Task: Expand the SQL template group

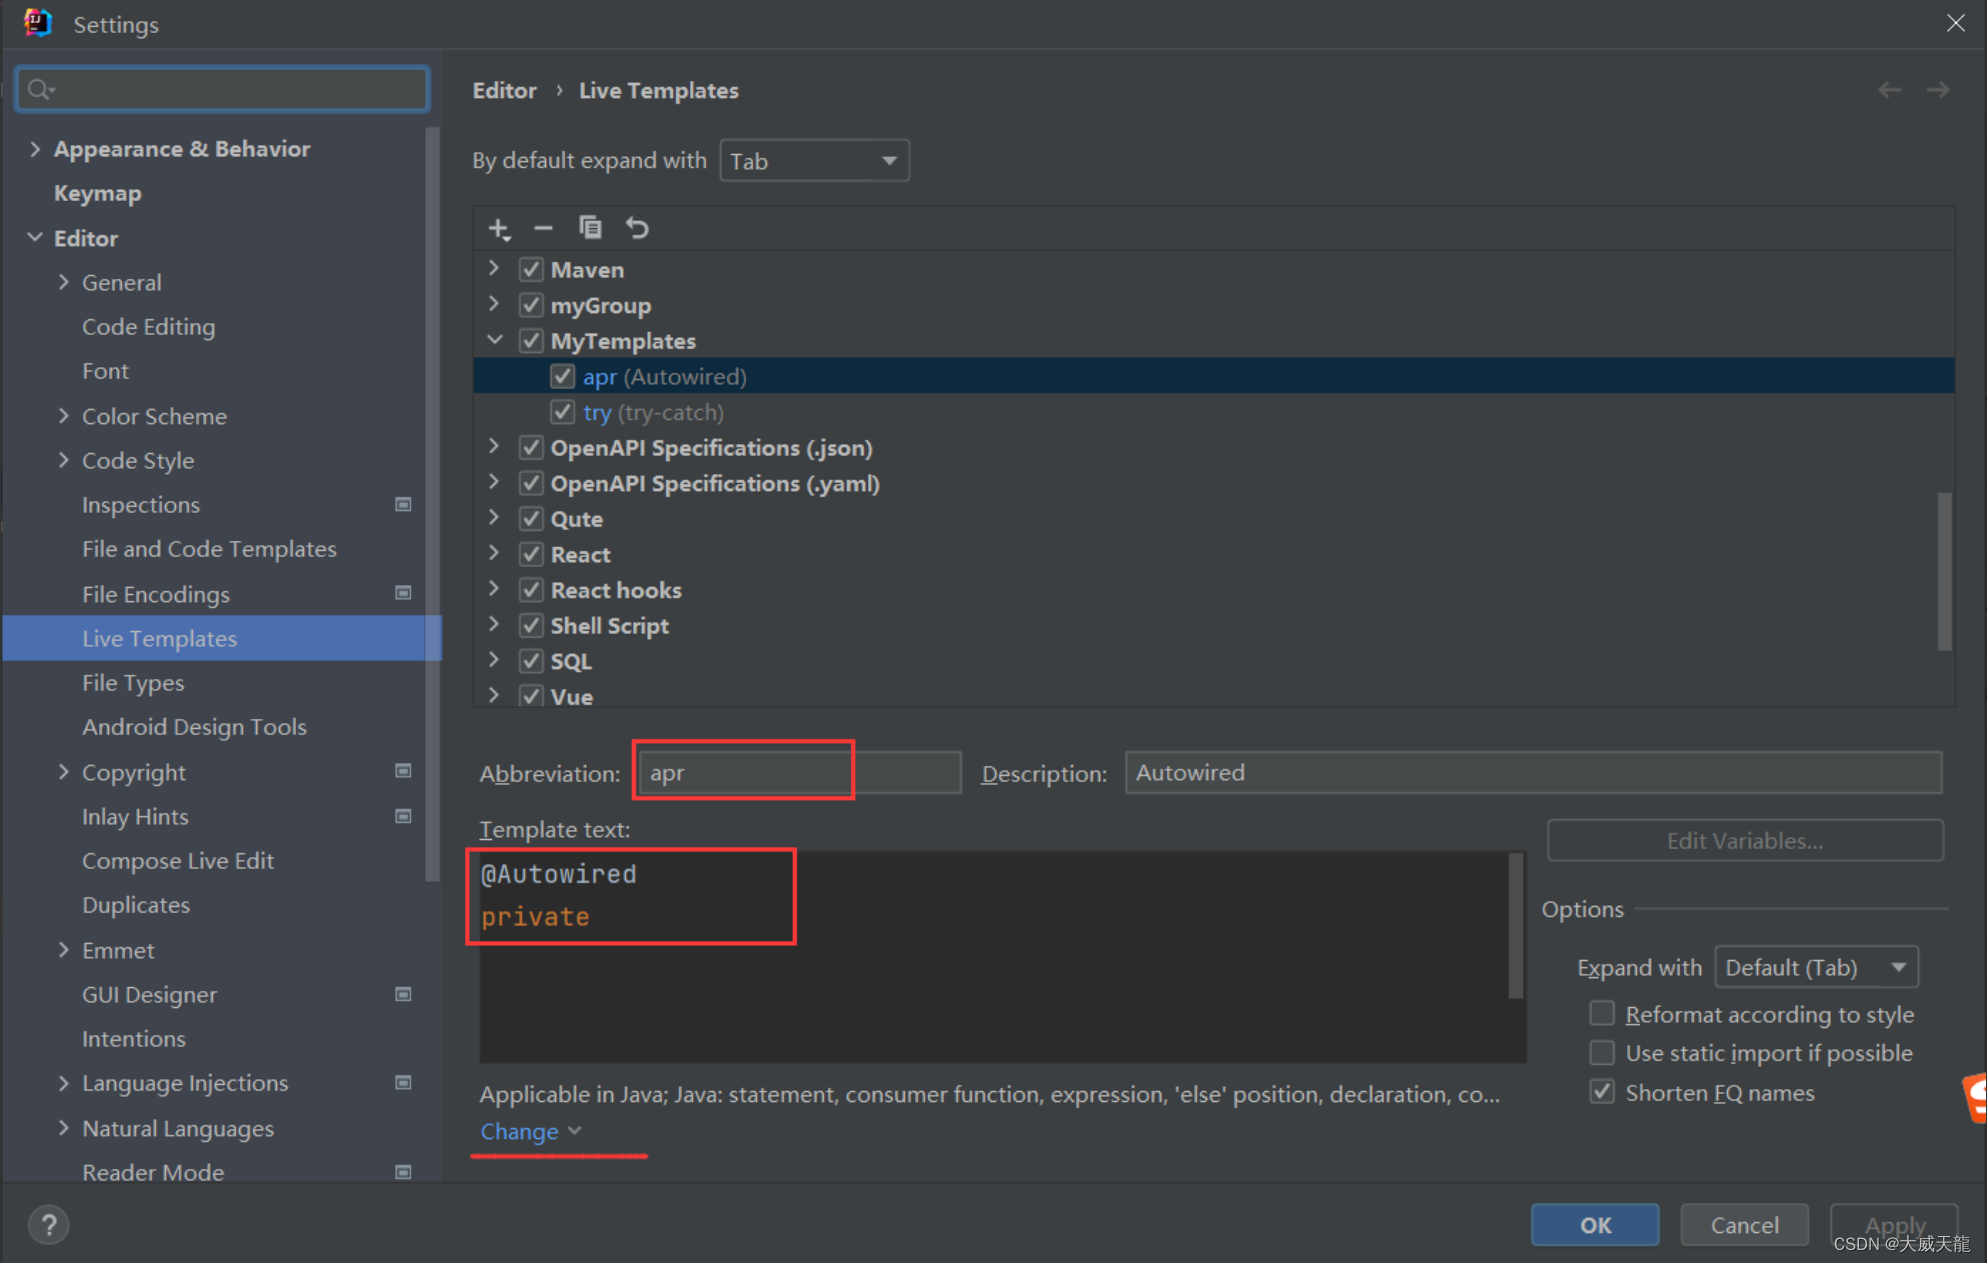Action: 494,660
